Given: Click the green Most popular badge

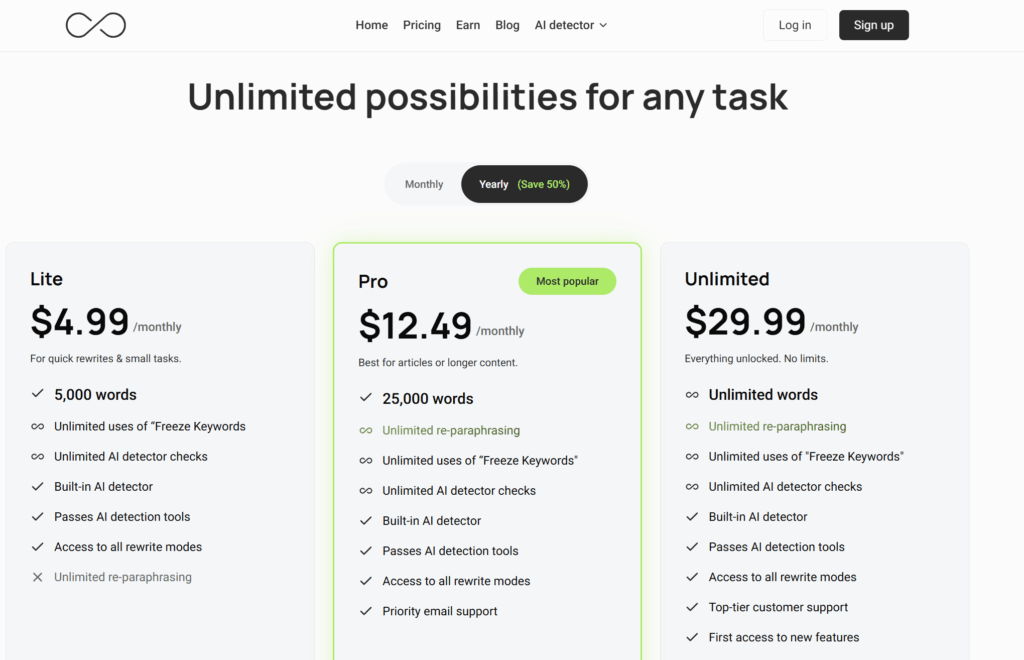Looking at the screenshot, I should (x=567, y=281).
